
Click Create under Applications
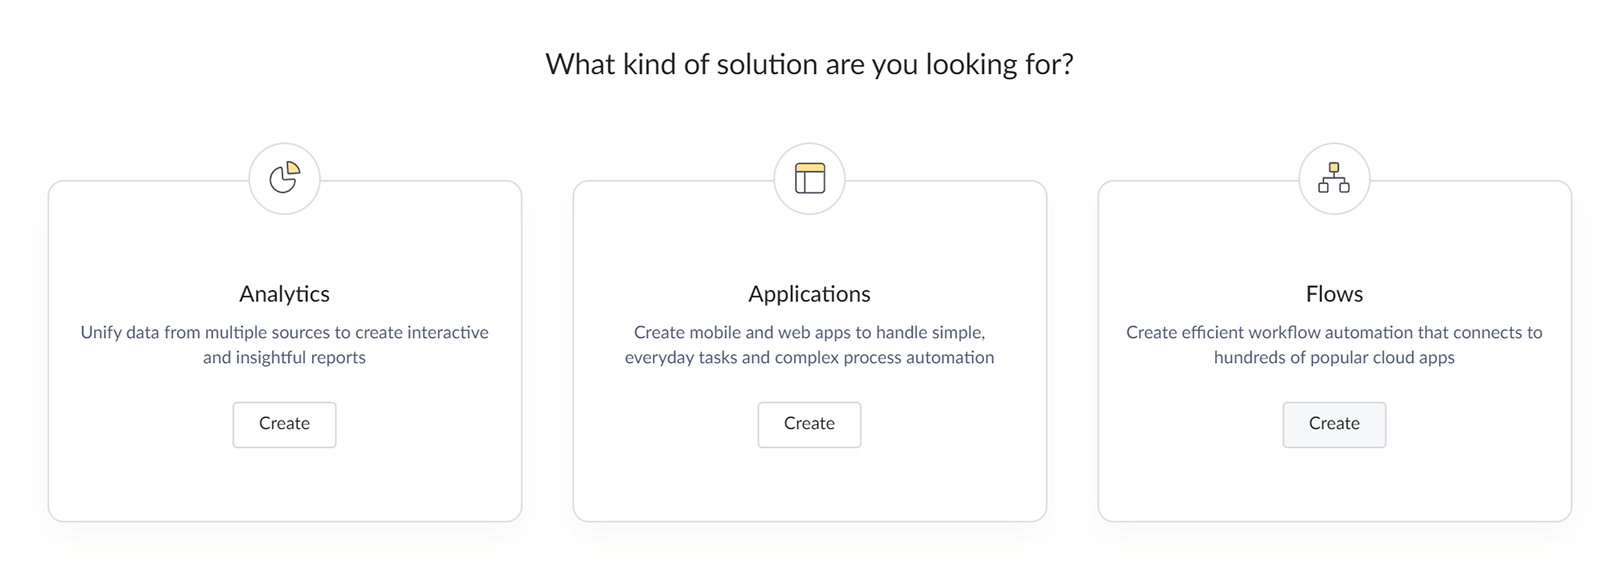tap(809, 424)
